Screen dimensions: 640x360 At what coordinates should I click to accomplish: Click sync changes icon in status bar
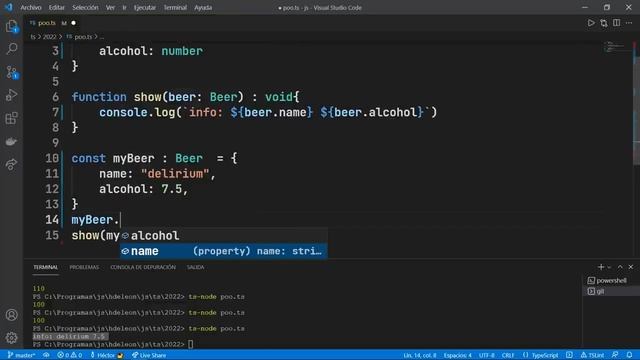tap(46, 355)
